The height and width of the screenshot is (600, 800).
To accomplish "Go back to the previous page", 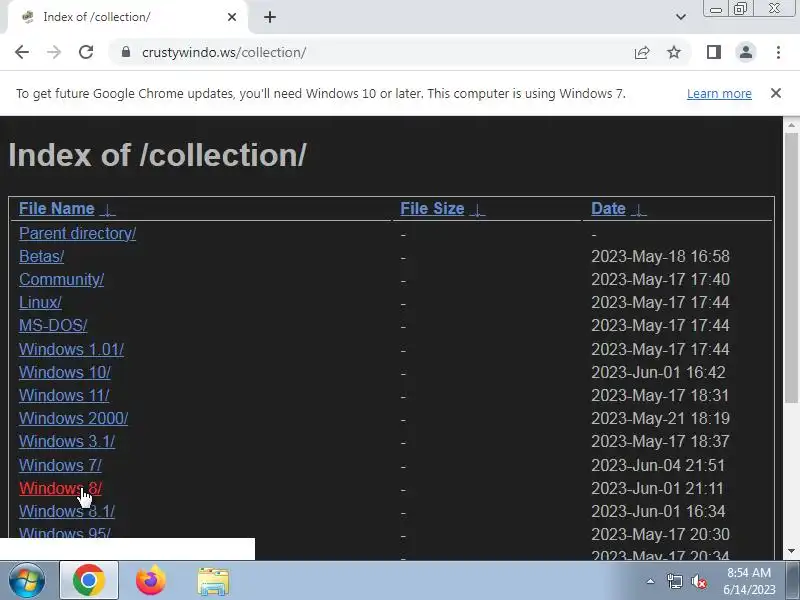I will pos(22,52).
